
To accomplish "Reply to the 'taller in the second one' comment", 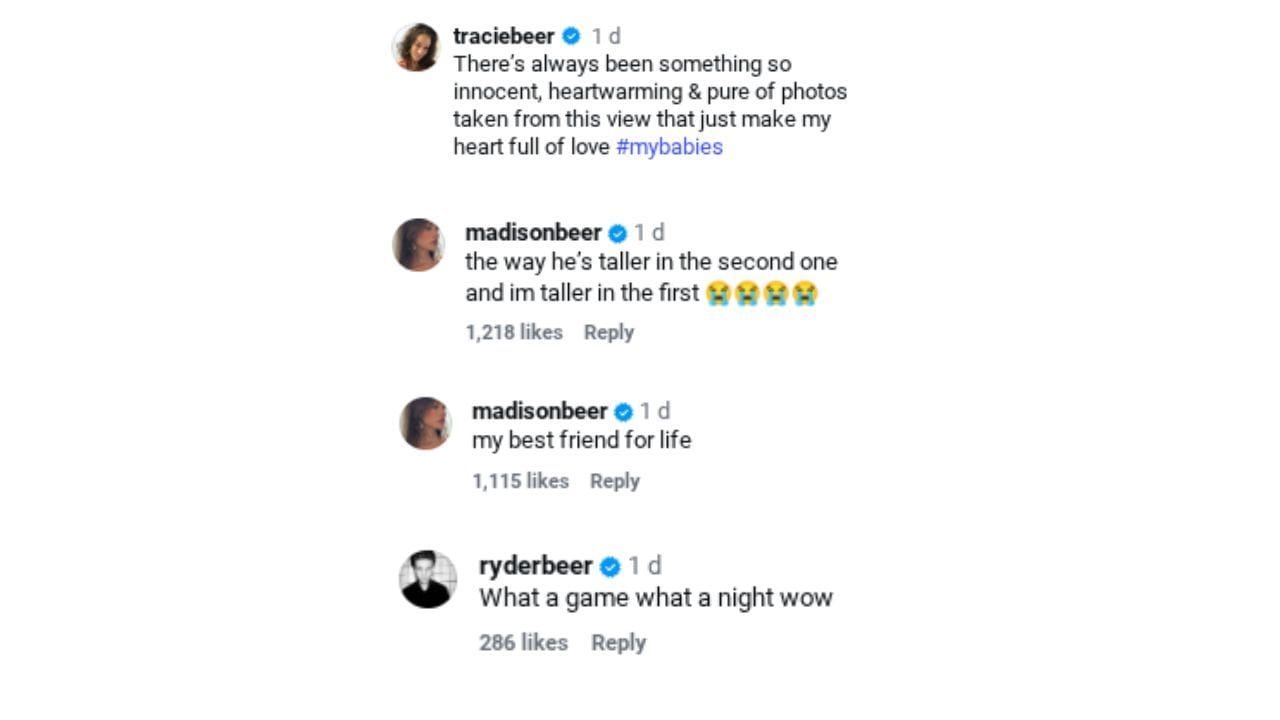I will click(608, 332).
